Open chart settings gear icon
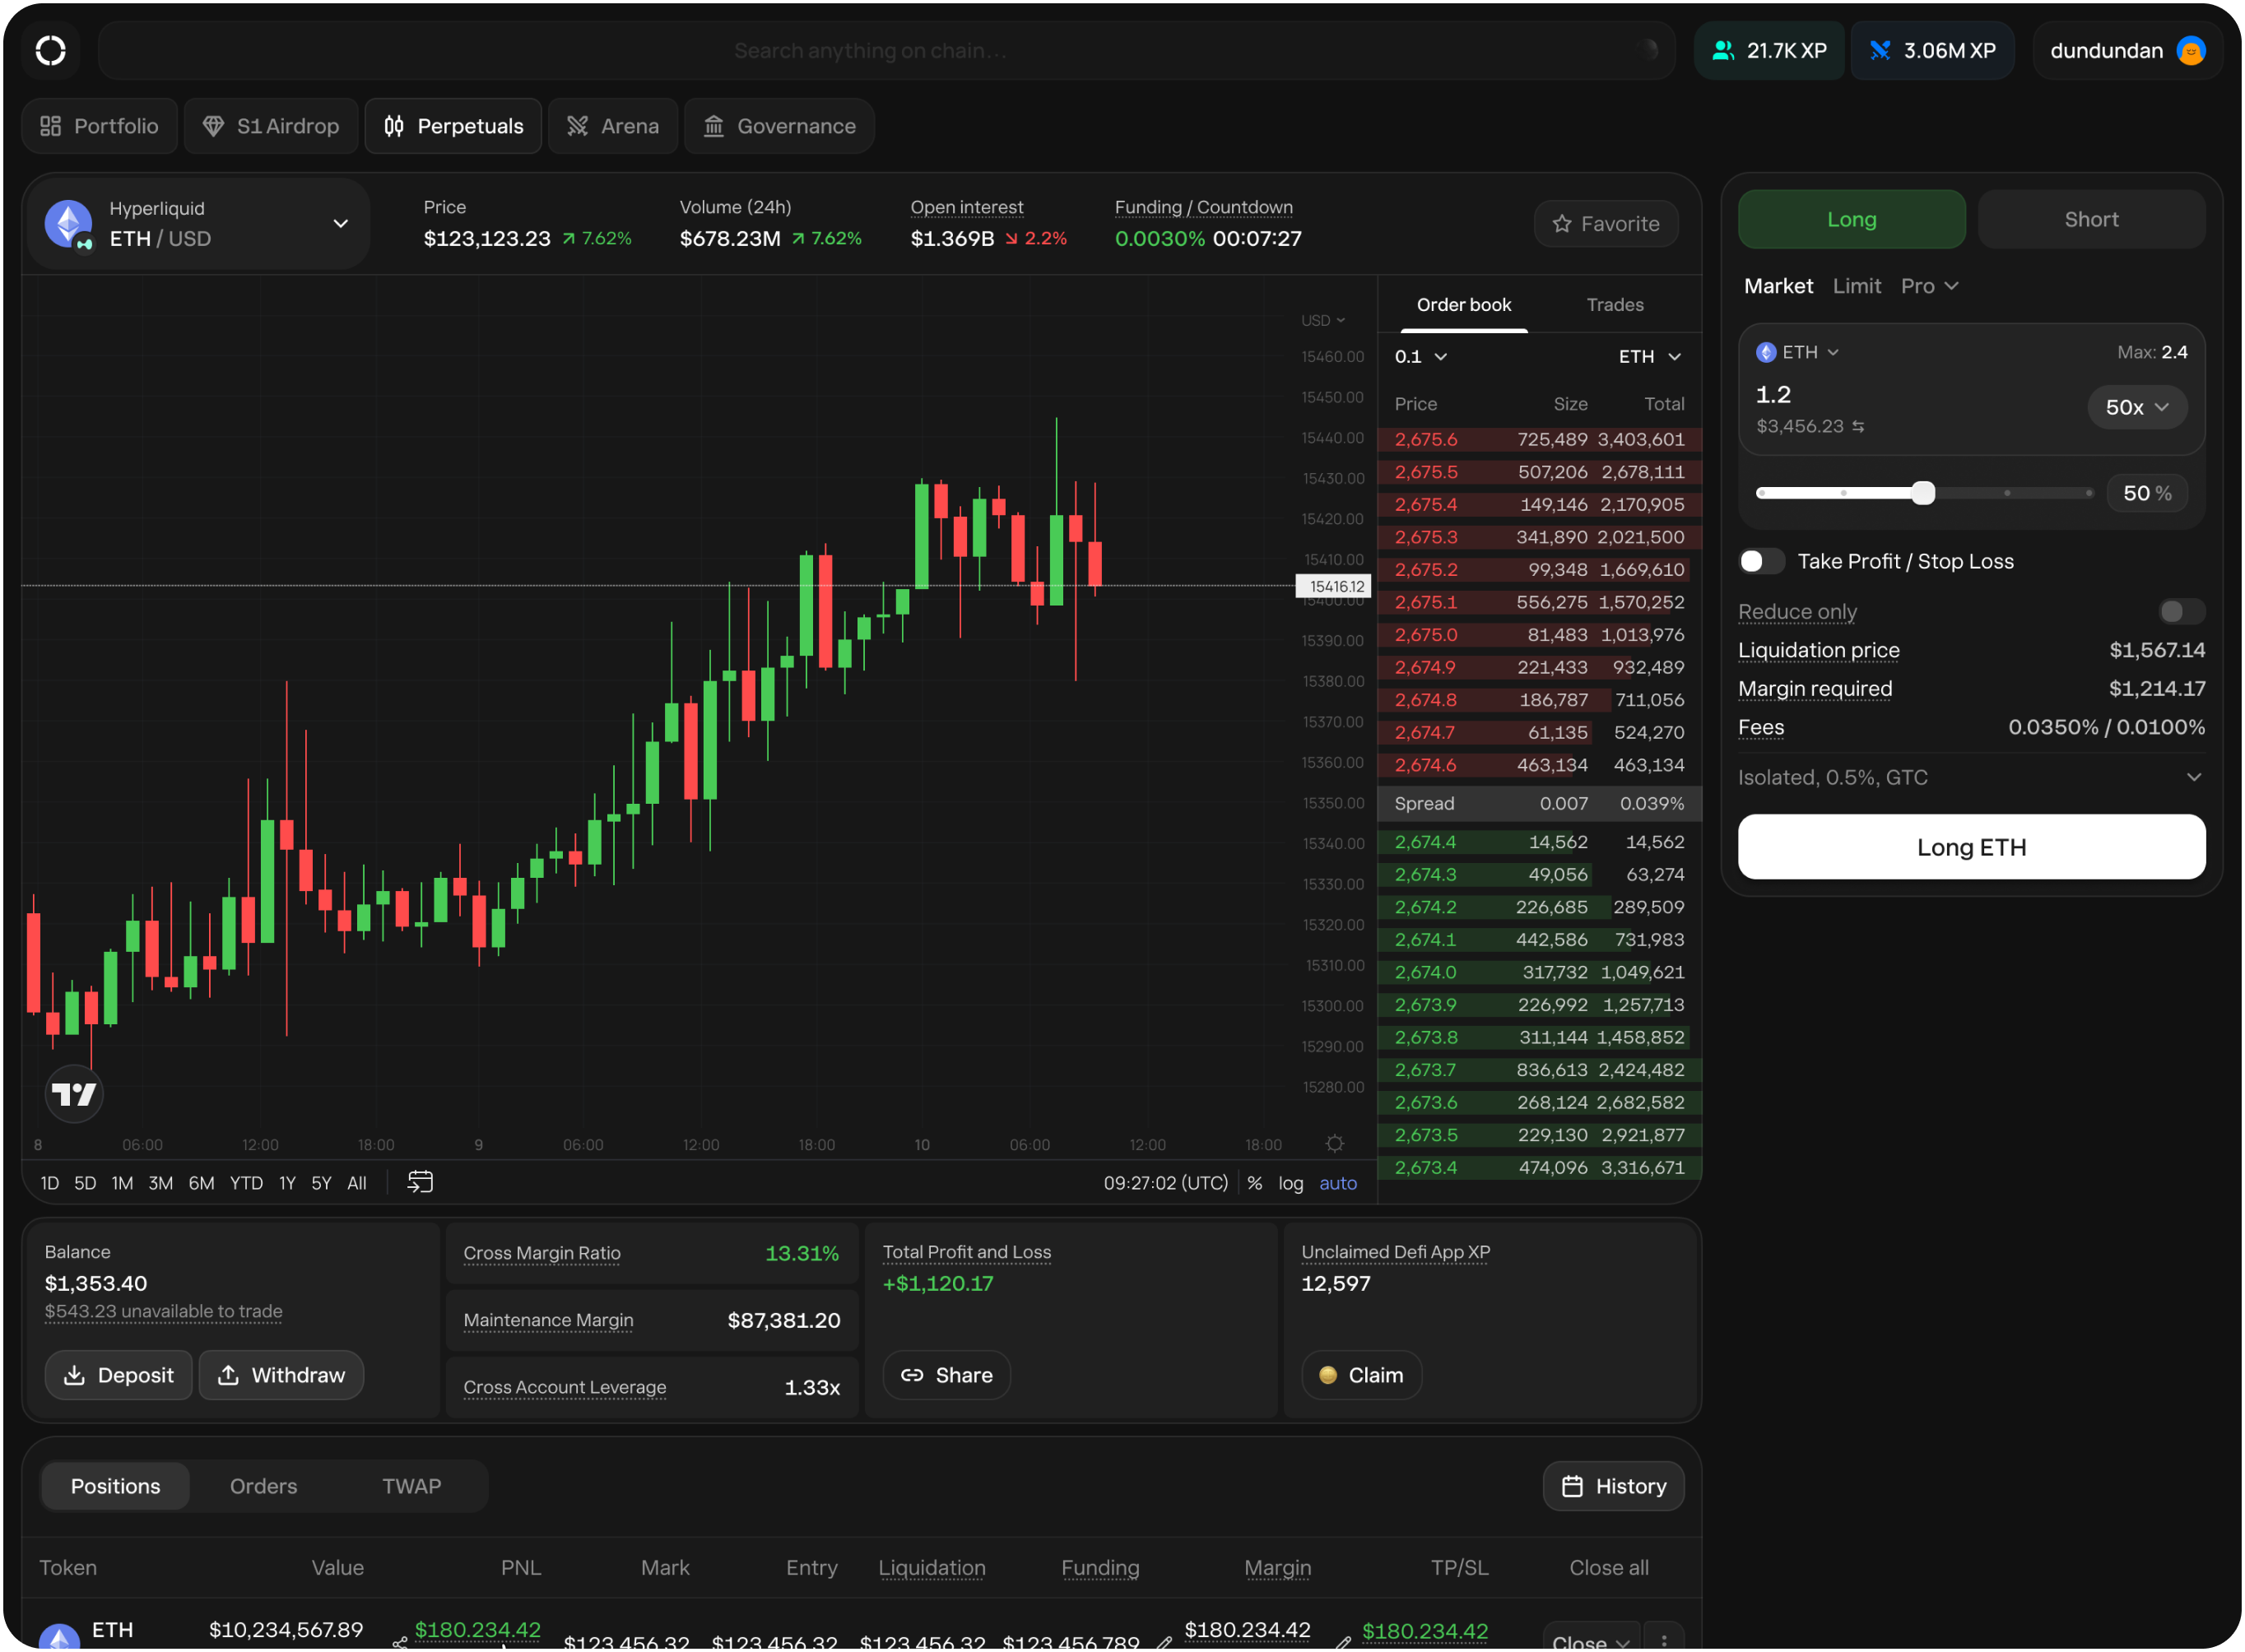The height and width of the screenshot is (1652, 2245). point(1334,1143)
